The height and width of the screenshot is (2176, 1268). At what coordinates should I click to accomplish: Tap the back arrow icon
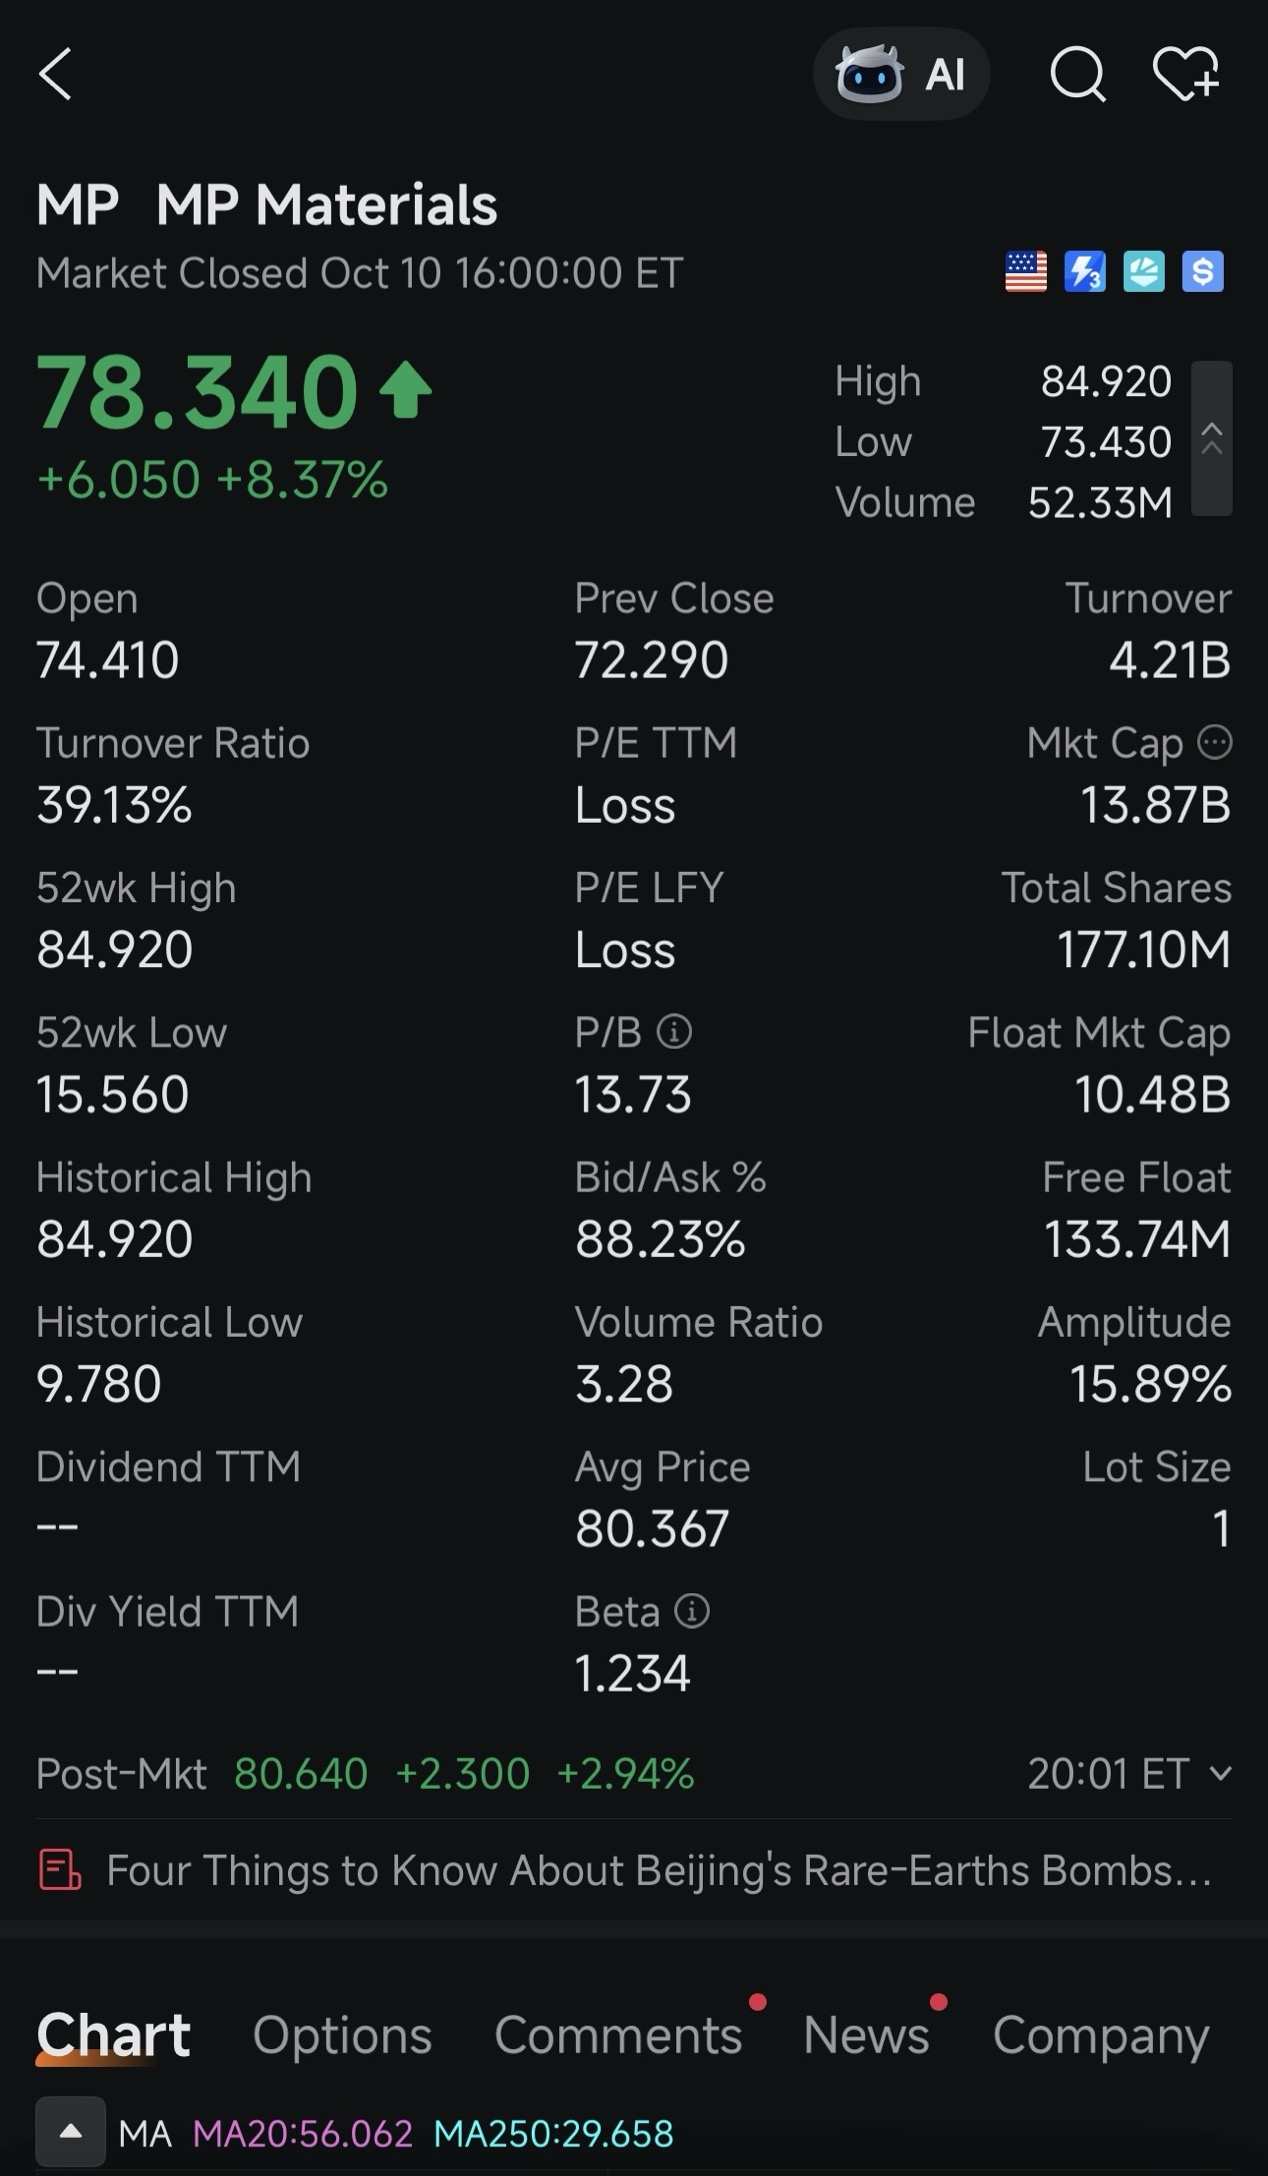[56, 75]
